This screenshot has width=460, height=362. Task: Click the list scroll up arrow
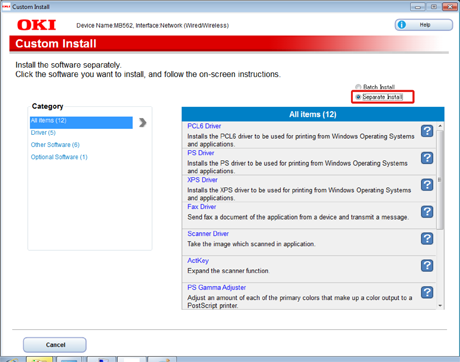440,126
